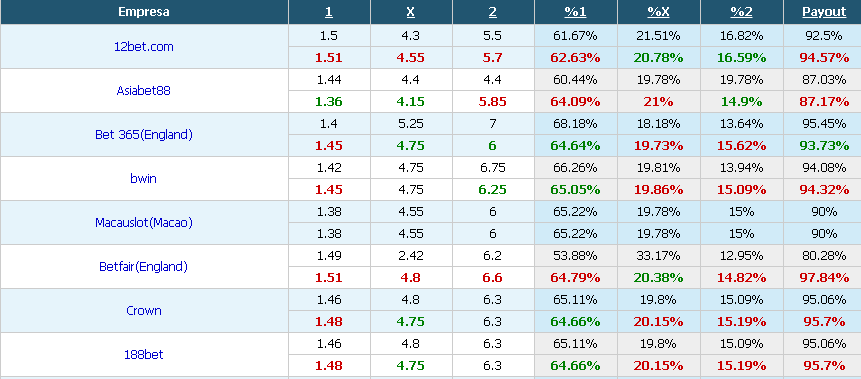The image size is (861, 379).
Task: Open the Asiabet88 bookmaker link
Action: click(143, 91)
